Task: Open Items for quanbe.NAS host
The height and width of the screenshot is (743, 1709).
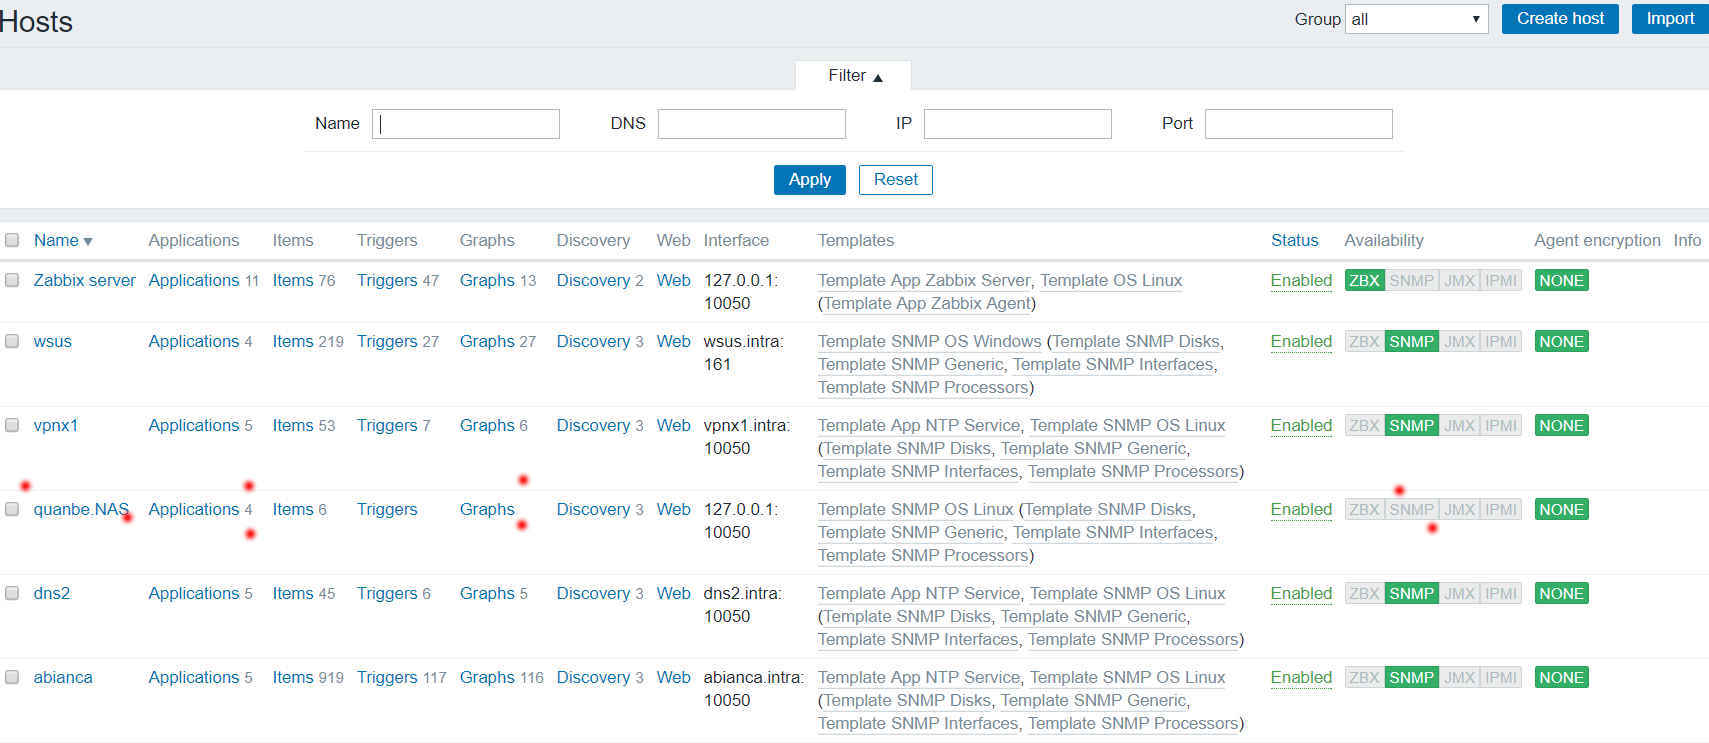Action: (x=293, y=509)
